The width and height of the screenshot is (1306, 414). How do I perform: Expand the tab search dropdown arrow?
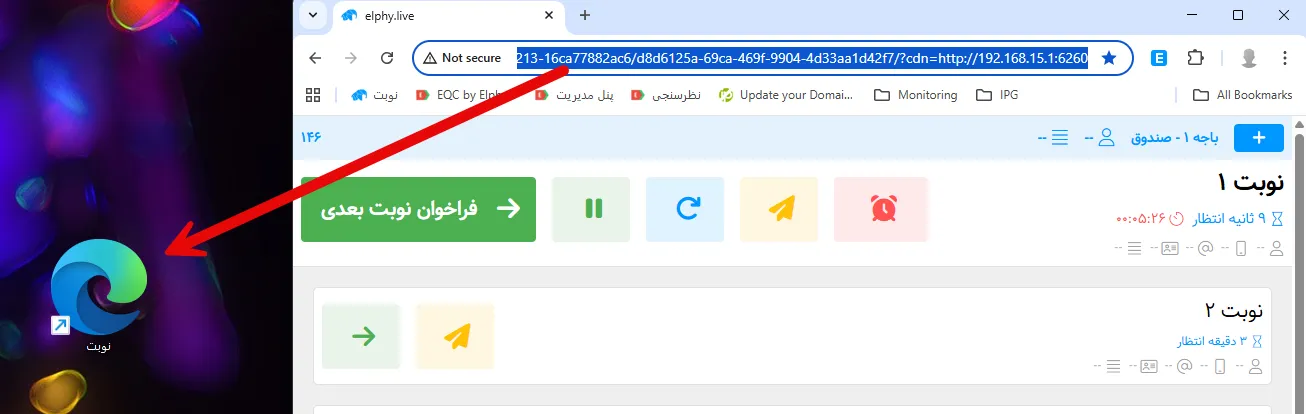[314, 15]
